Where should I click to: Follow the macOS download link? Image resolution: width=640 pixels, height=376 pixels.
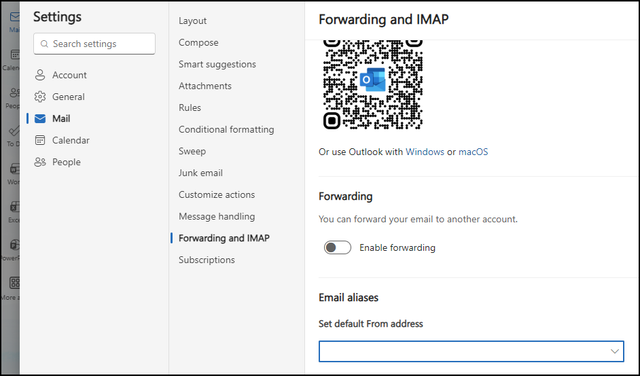(473, 152)
